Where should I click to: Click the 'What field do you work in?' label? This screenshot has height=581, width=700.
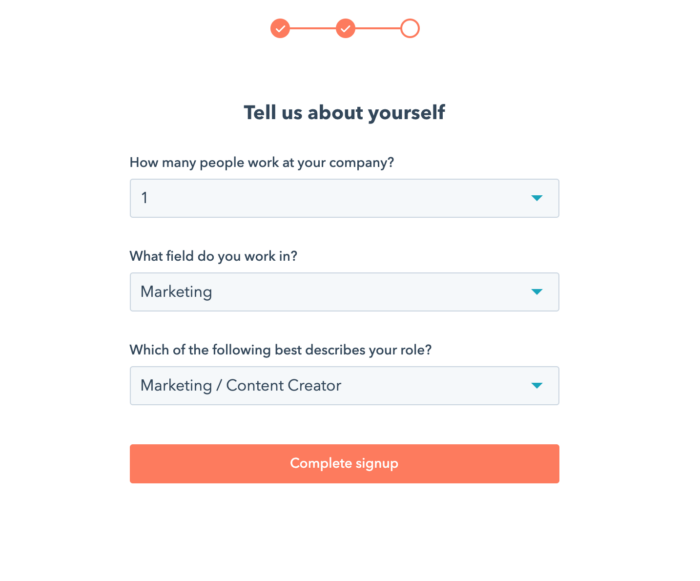[213, 256]
